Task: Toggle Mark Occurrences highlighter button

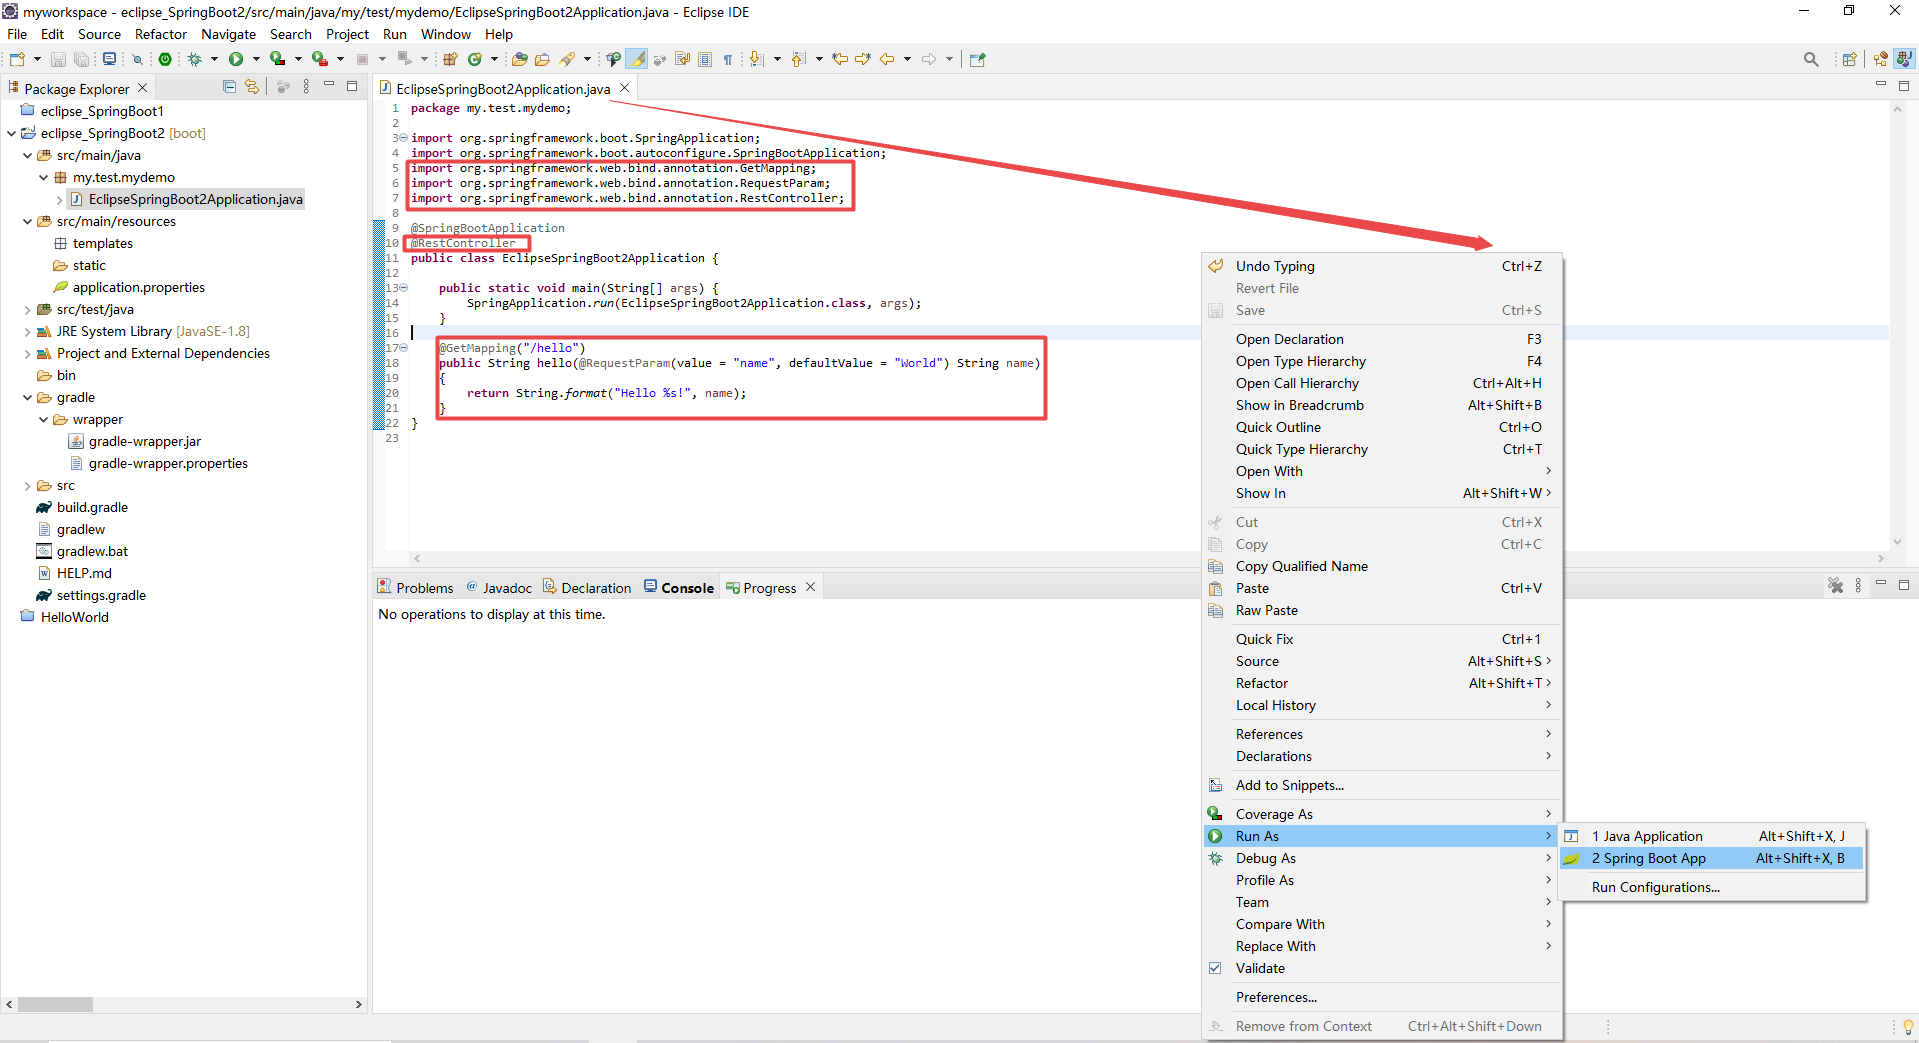Action: [x=637, y=59]
